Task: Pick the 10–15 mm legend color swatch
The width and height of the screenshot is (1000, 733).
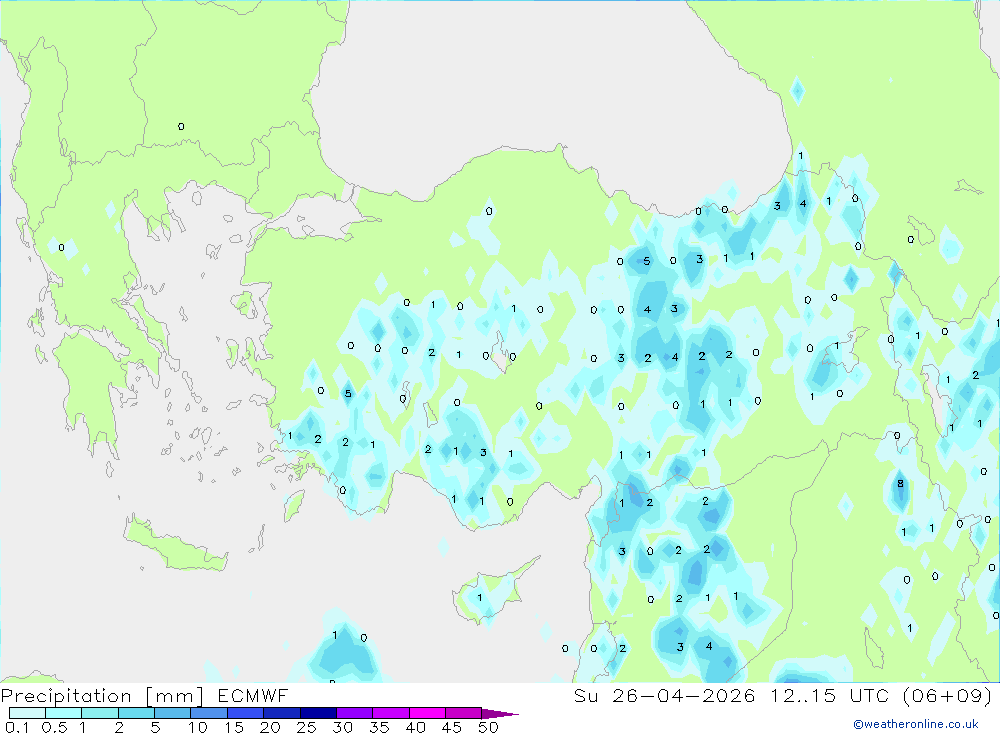Action: 209,713
